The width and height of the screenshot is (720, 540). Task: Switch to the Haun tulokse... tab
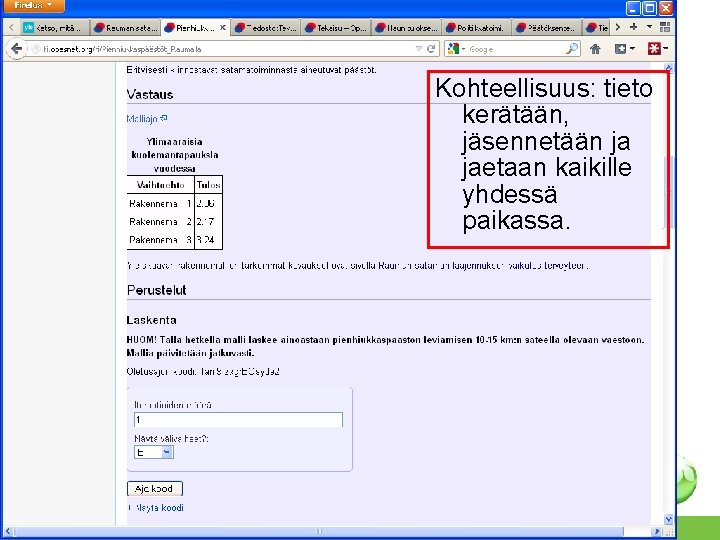(x=406, y=28)
